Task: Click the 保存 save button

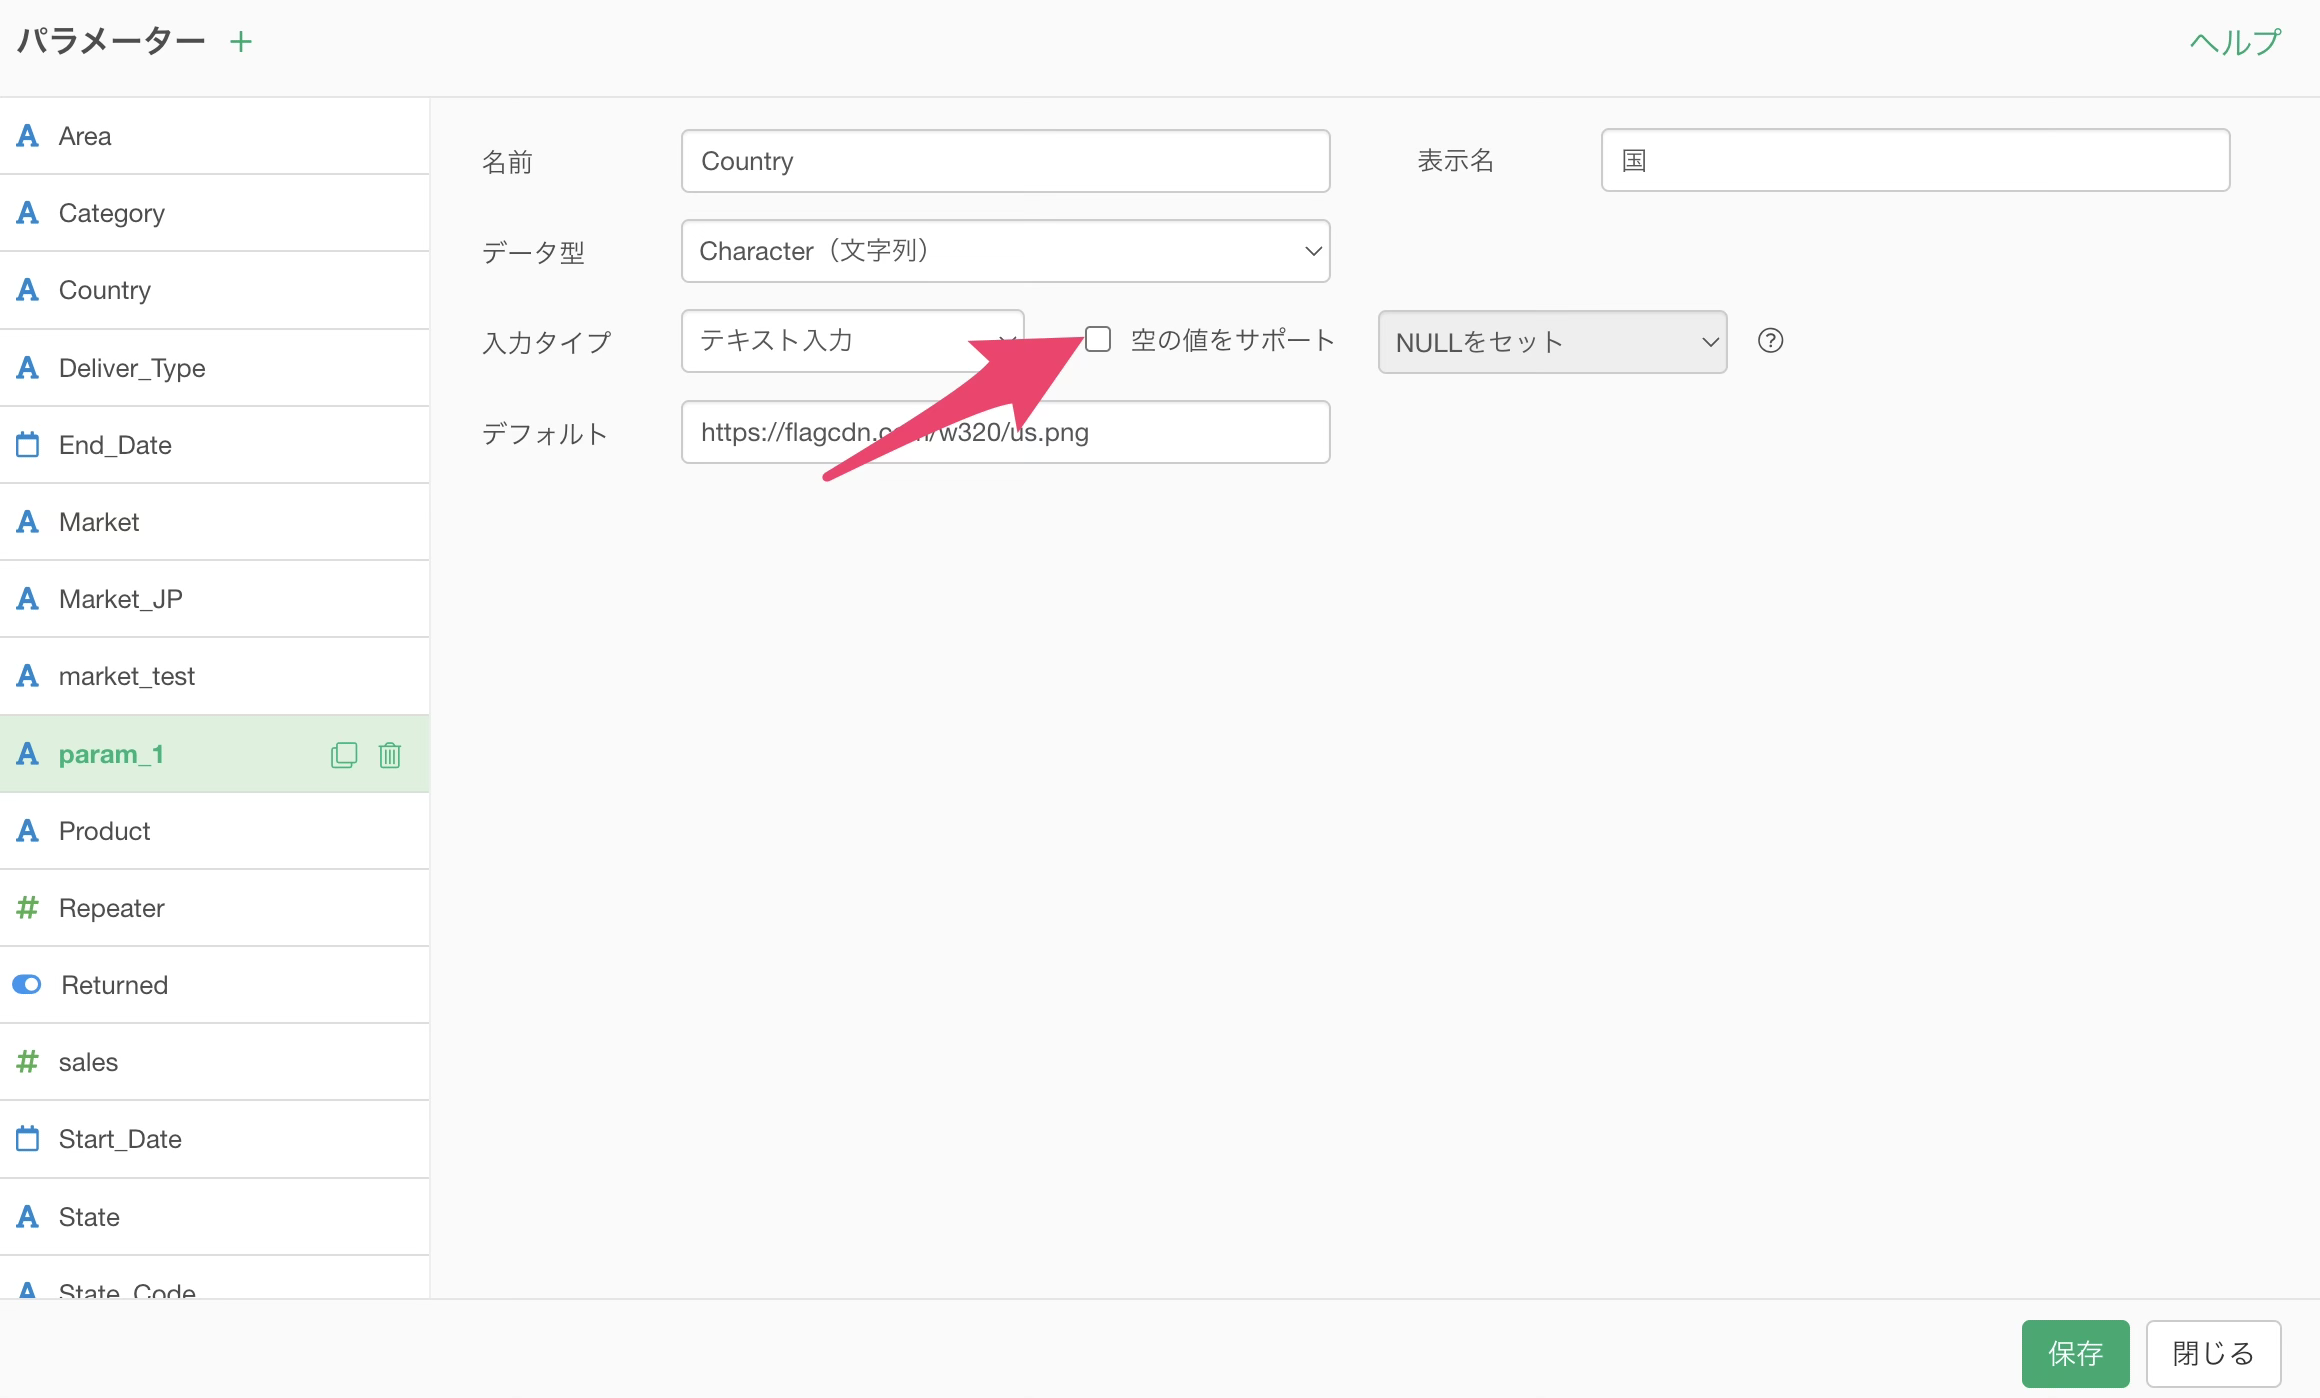Action: (x=2075, y=1354)
